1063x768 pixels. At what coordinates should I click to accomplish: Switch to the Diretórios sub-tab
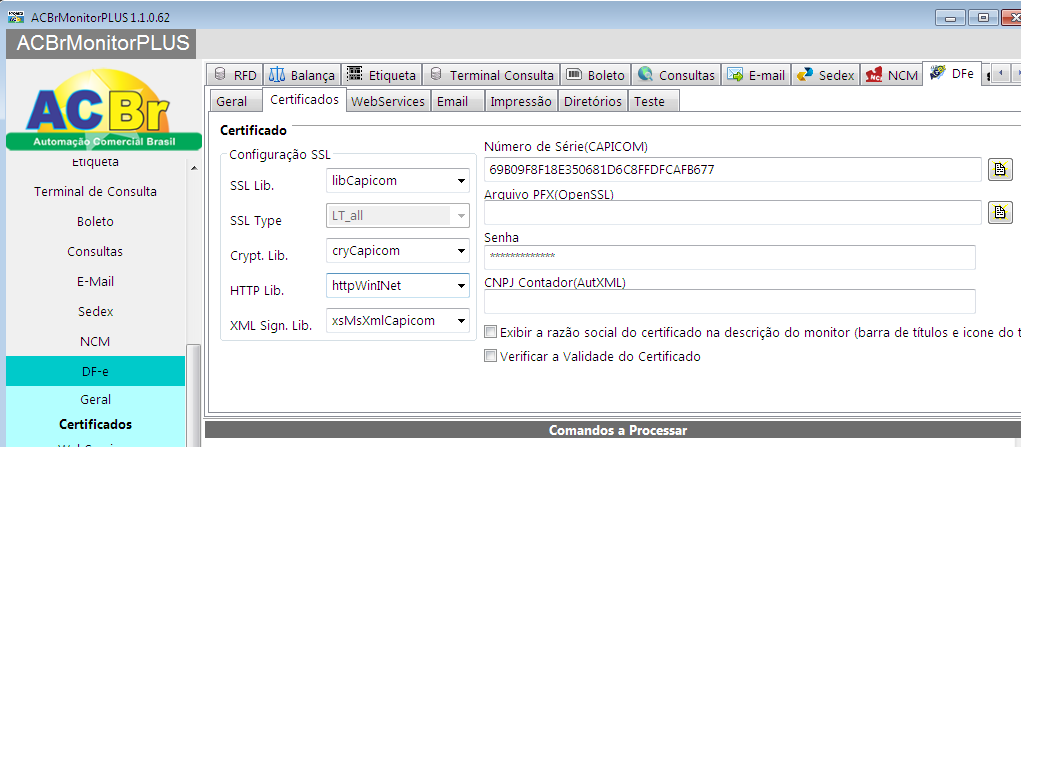(593, 101)
